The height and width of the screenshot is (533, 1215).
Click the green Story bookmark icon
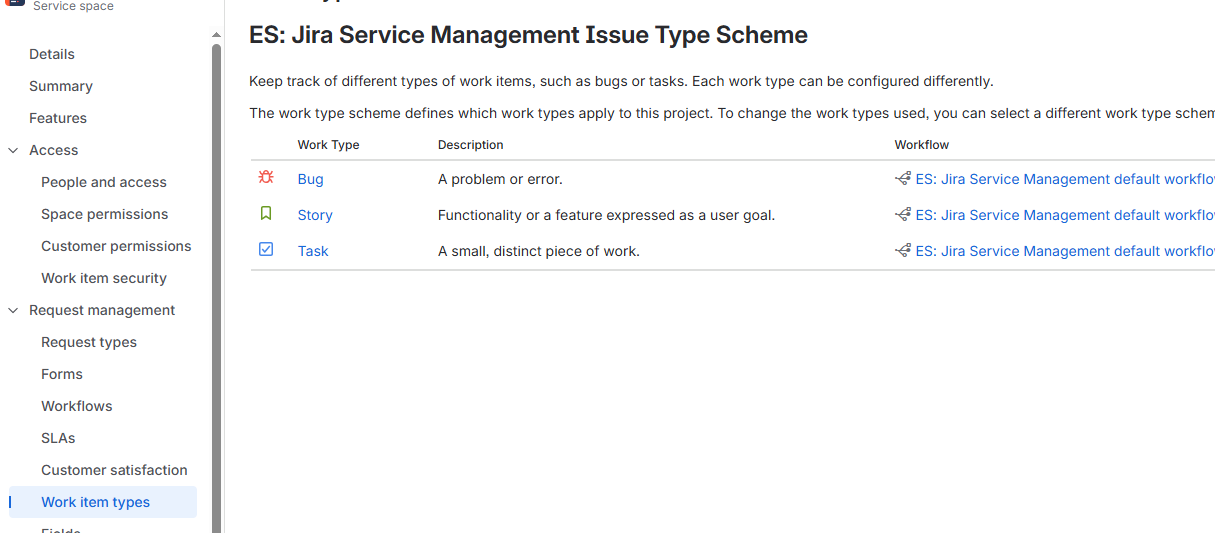pos(266,214)
